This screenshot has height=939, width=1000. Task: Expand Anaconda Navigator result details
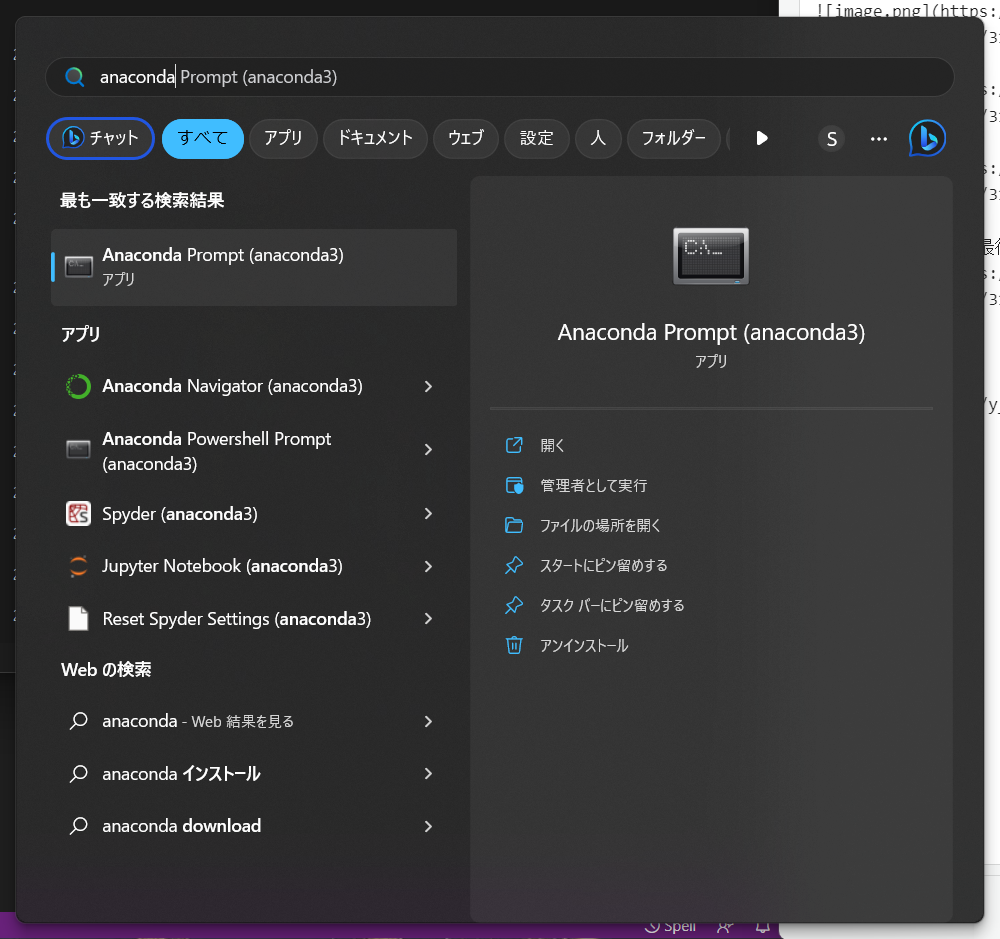click(x=428, y=386)
